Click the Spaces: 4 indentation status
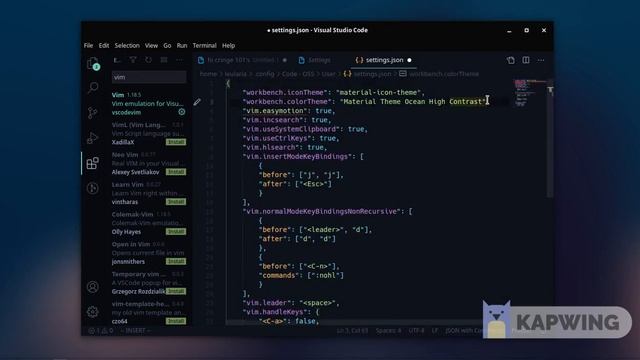This screenshot has width=640, height=360. click(388, 331)
